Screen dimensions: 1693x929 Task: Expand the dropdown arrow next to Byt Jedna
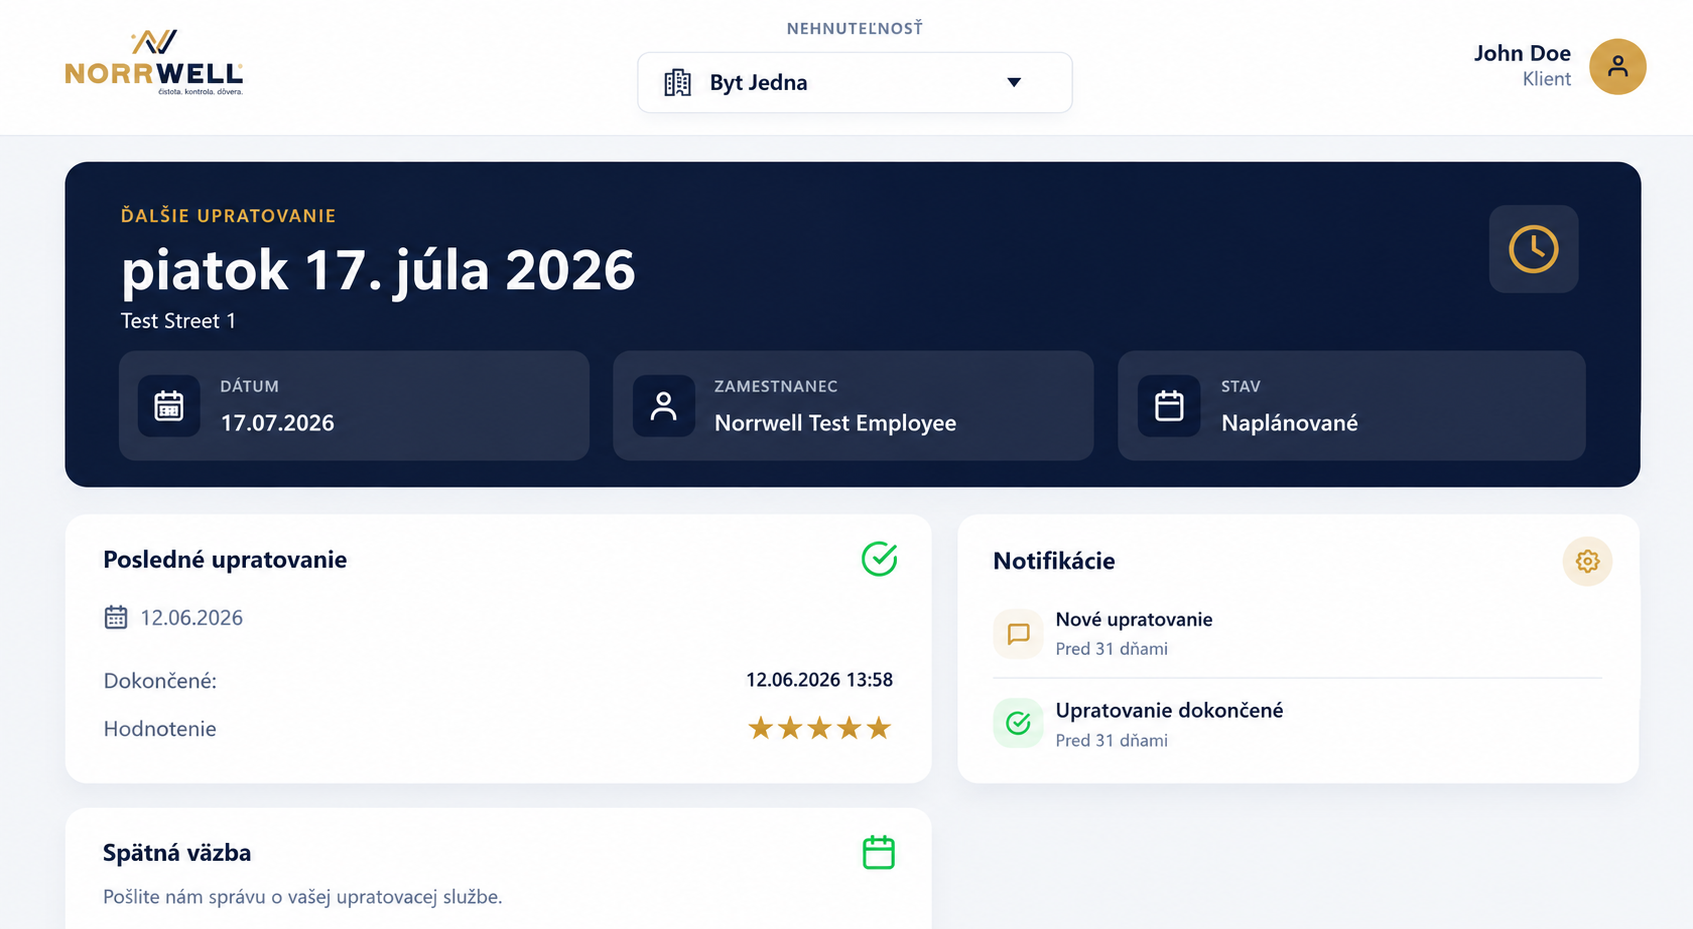click(x=1014, y=82)
